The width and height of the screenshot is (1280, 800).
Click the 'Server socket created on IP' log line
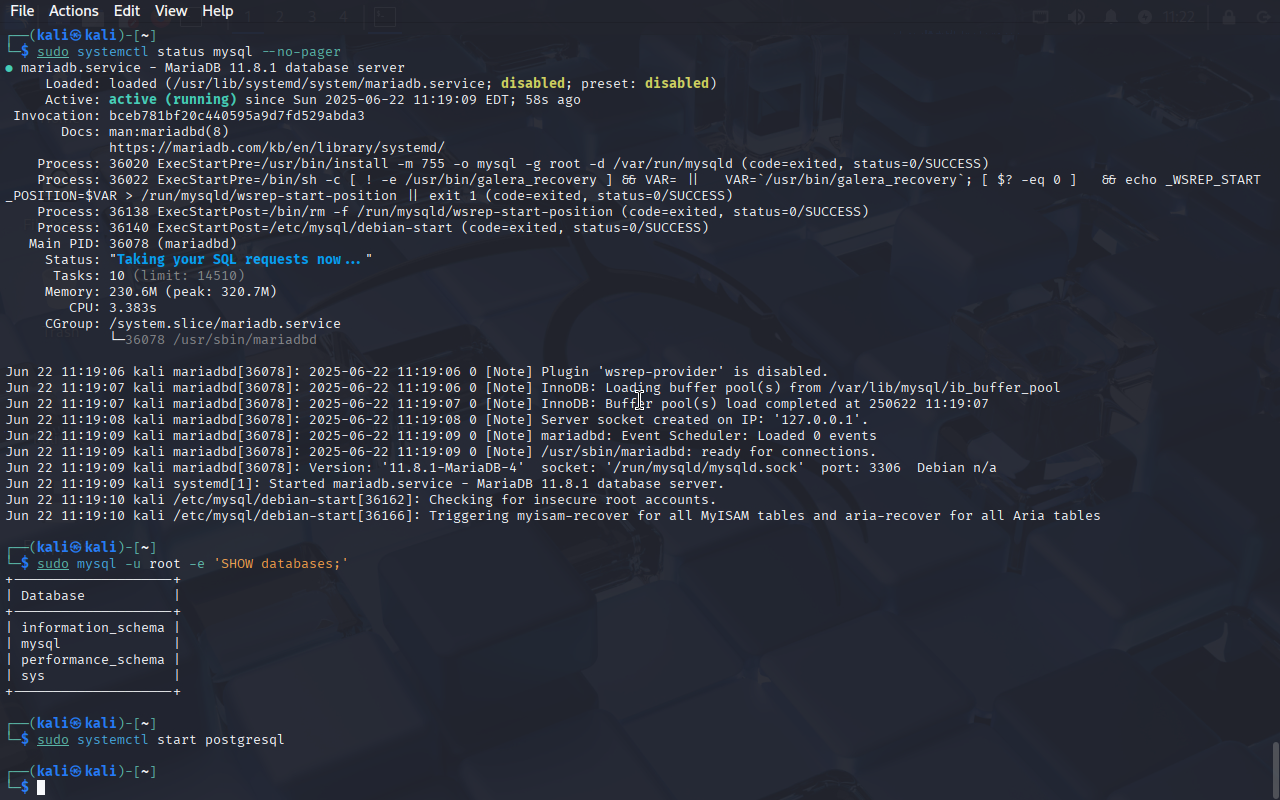[437, 420]
